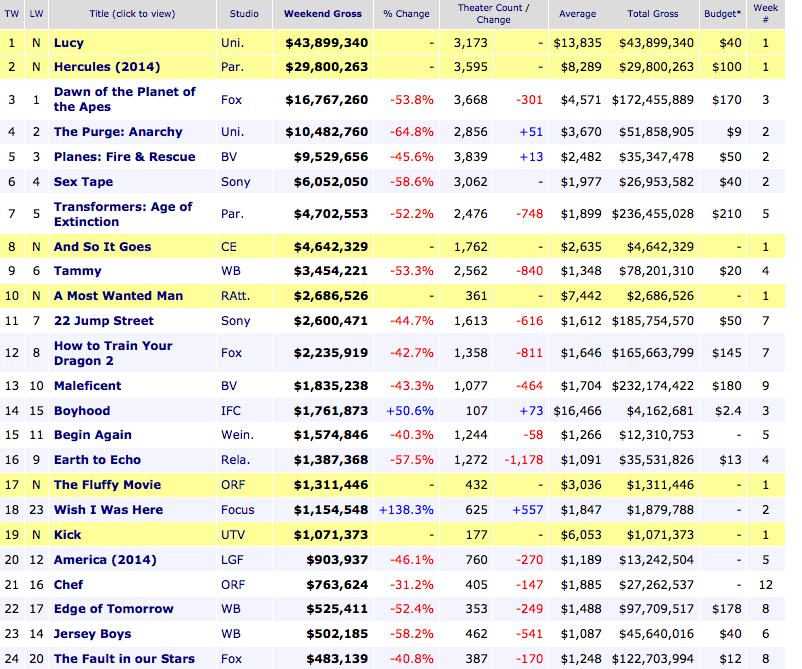Viewport: 802px width, 669px height.
Task: Click WB studio in Tammy row
Action: (231, 271)
